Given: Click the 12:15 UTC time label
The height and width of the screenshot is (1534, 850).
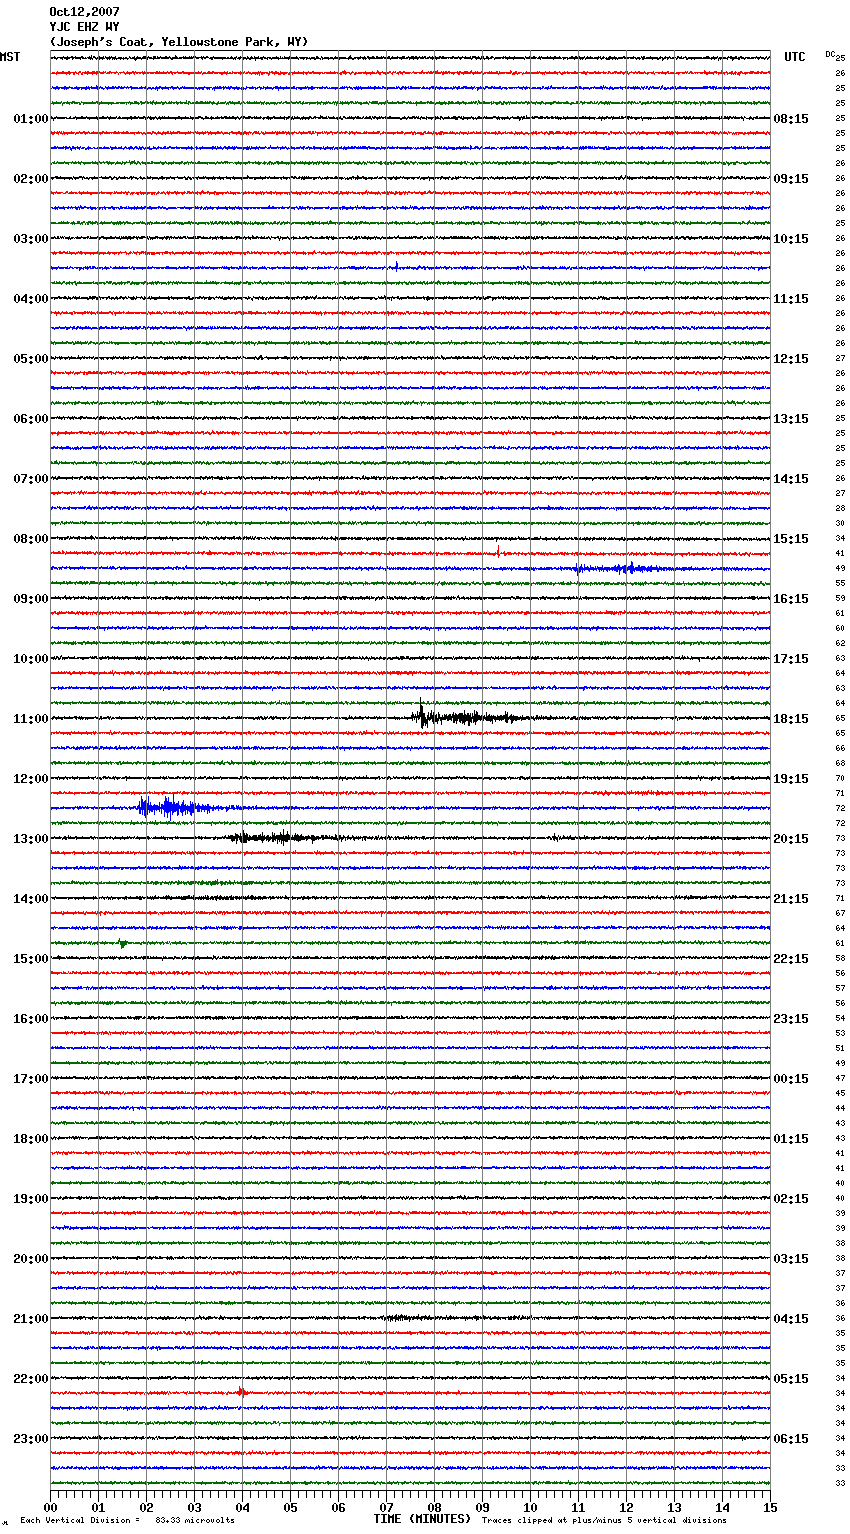Looking at the screenshot, I should tap(791, 359).
